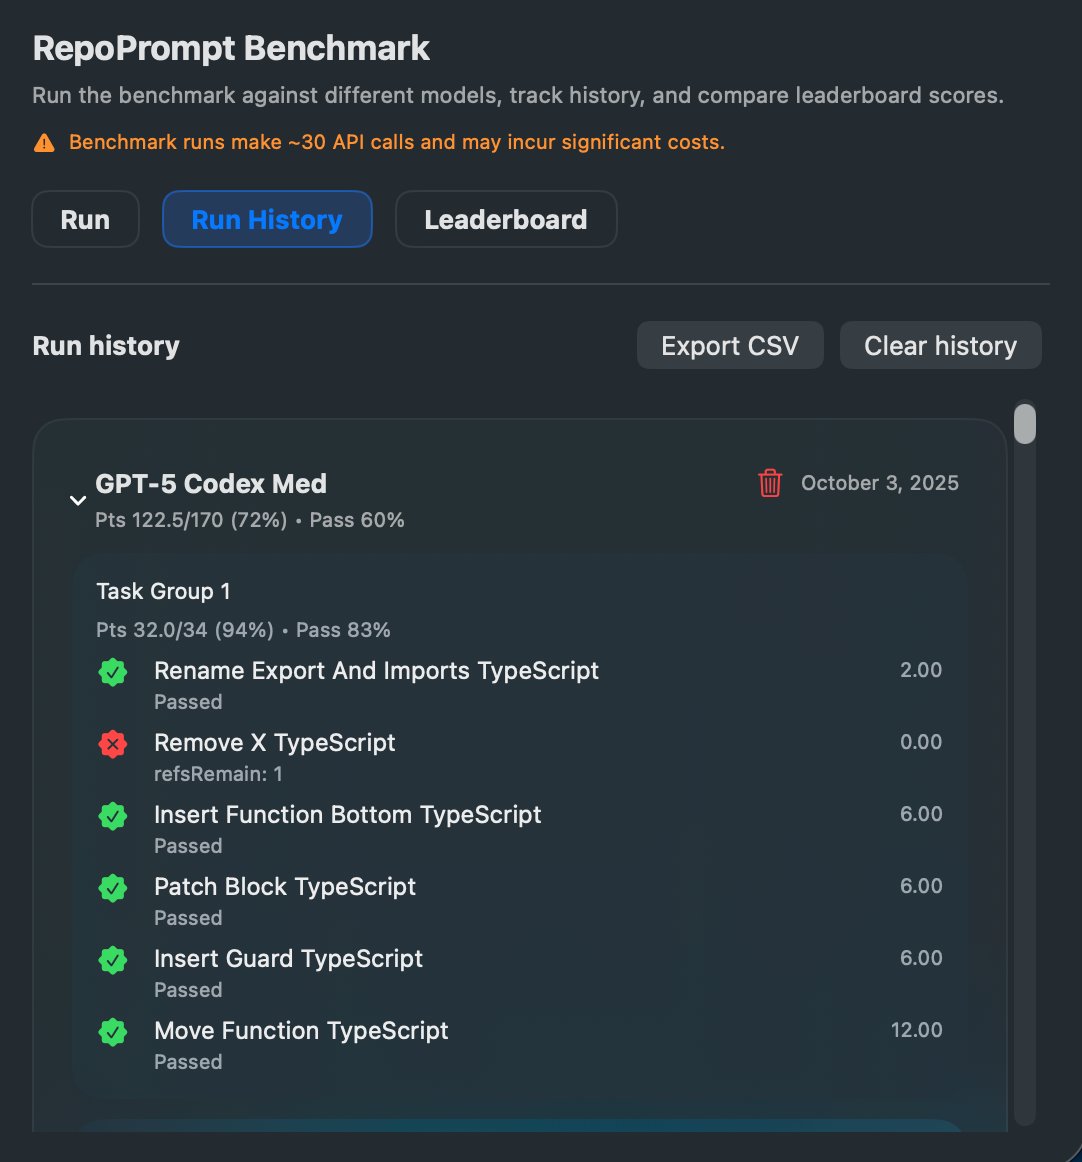Select the Run History tab
Viewport: 1082px width, 1162px height.
[267, 219]
